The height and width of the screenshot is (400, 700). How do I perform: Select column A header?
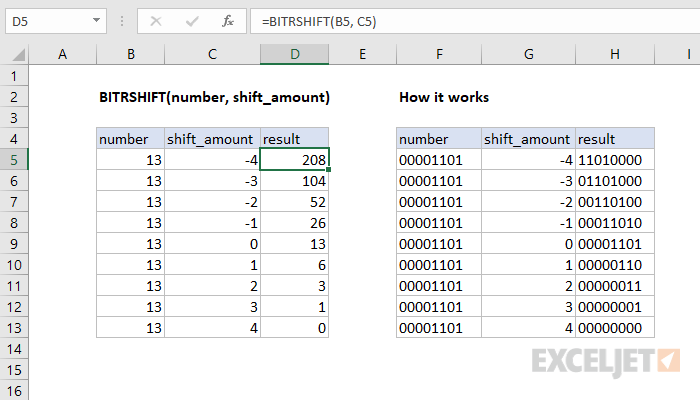62,54
